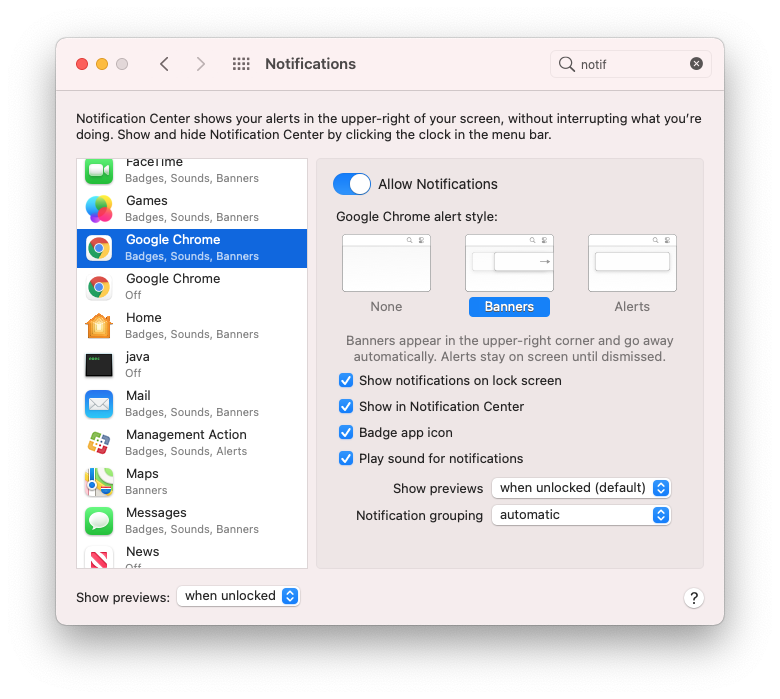Image resolution: width=780 pixels, height=699 pixels.
Task: Close the window with the red button
Action: [82, 64]
